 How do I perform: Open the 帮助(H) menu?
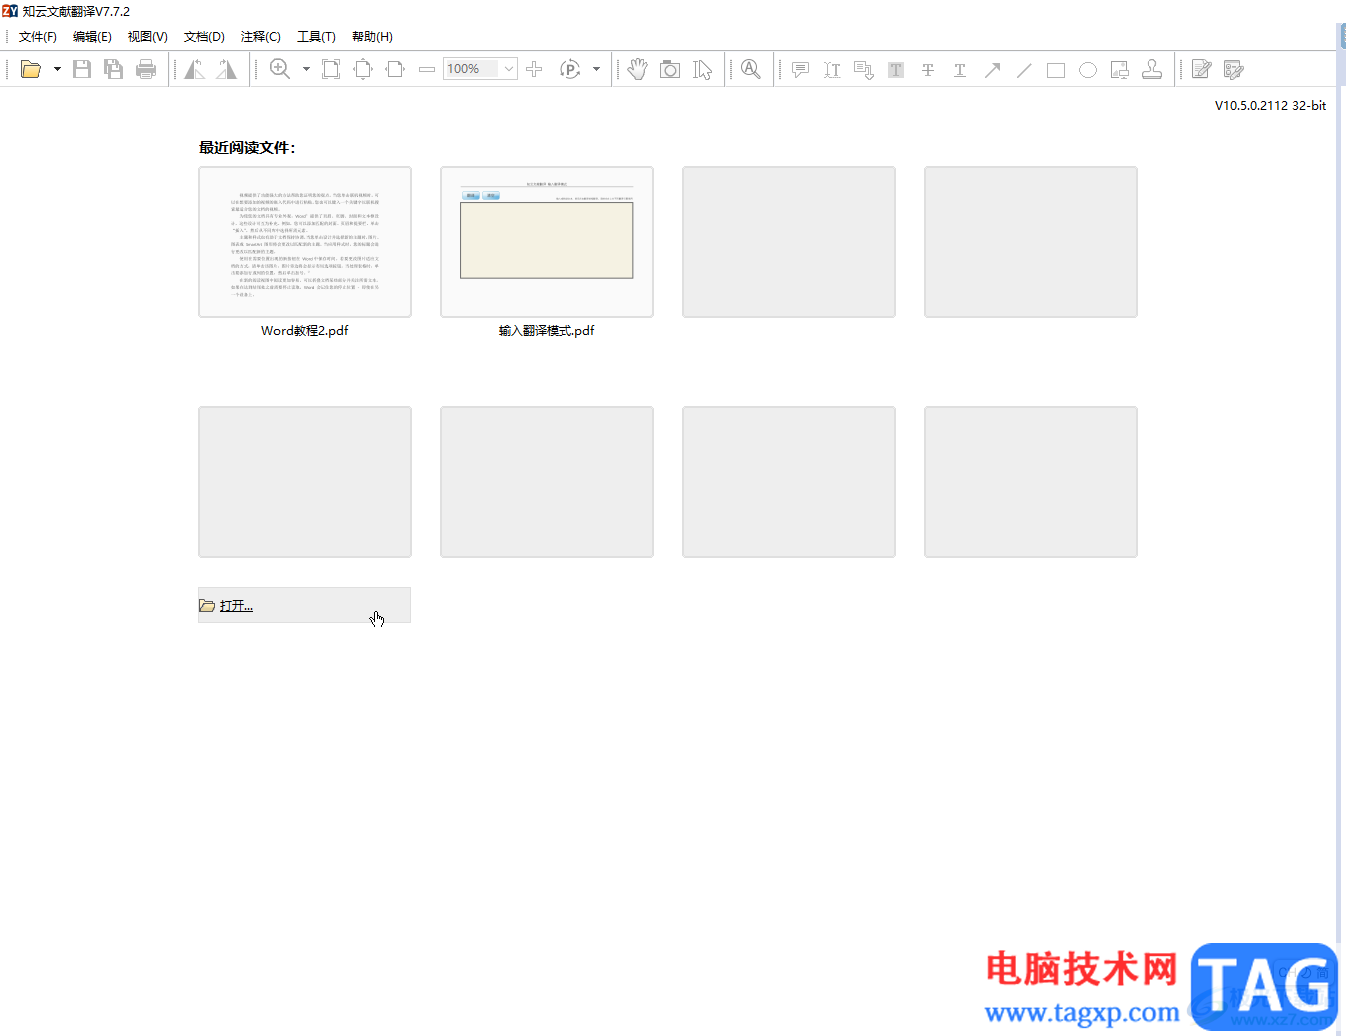[x=372, y=36]
